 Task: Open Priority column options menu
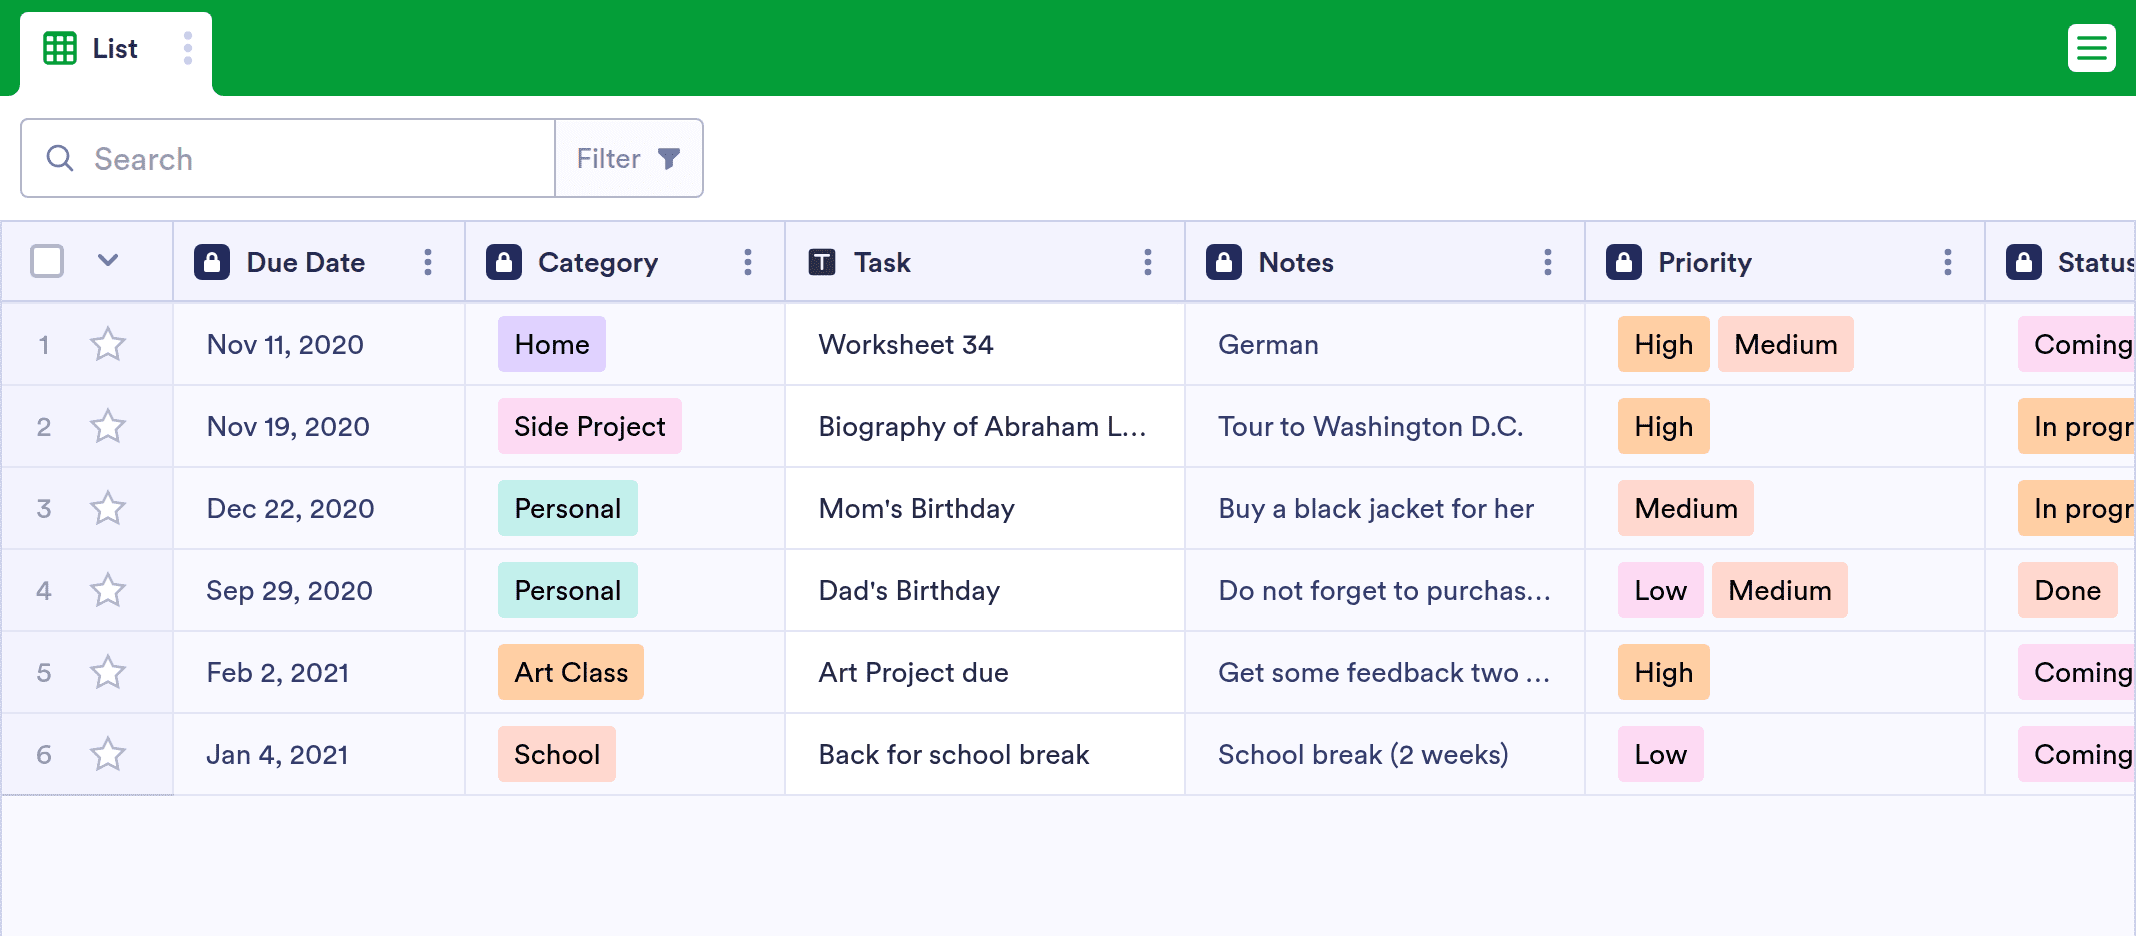[x=1948, y=262]
